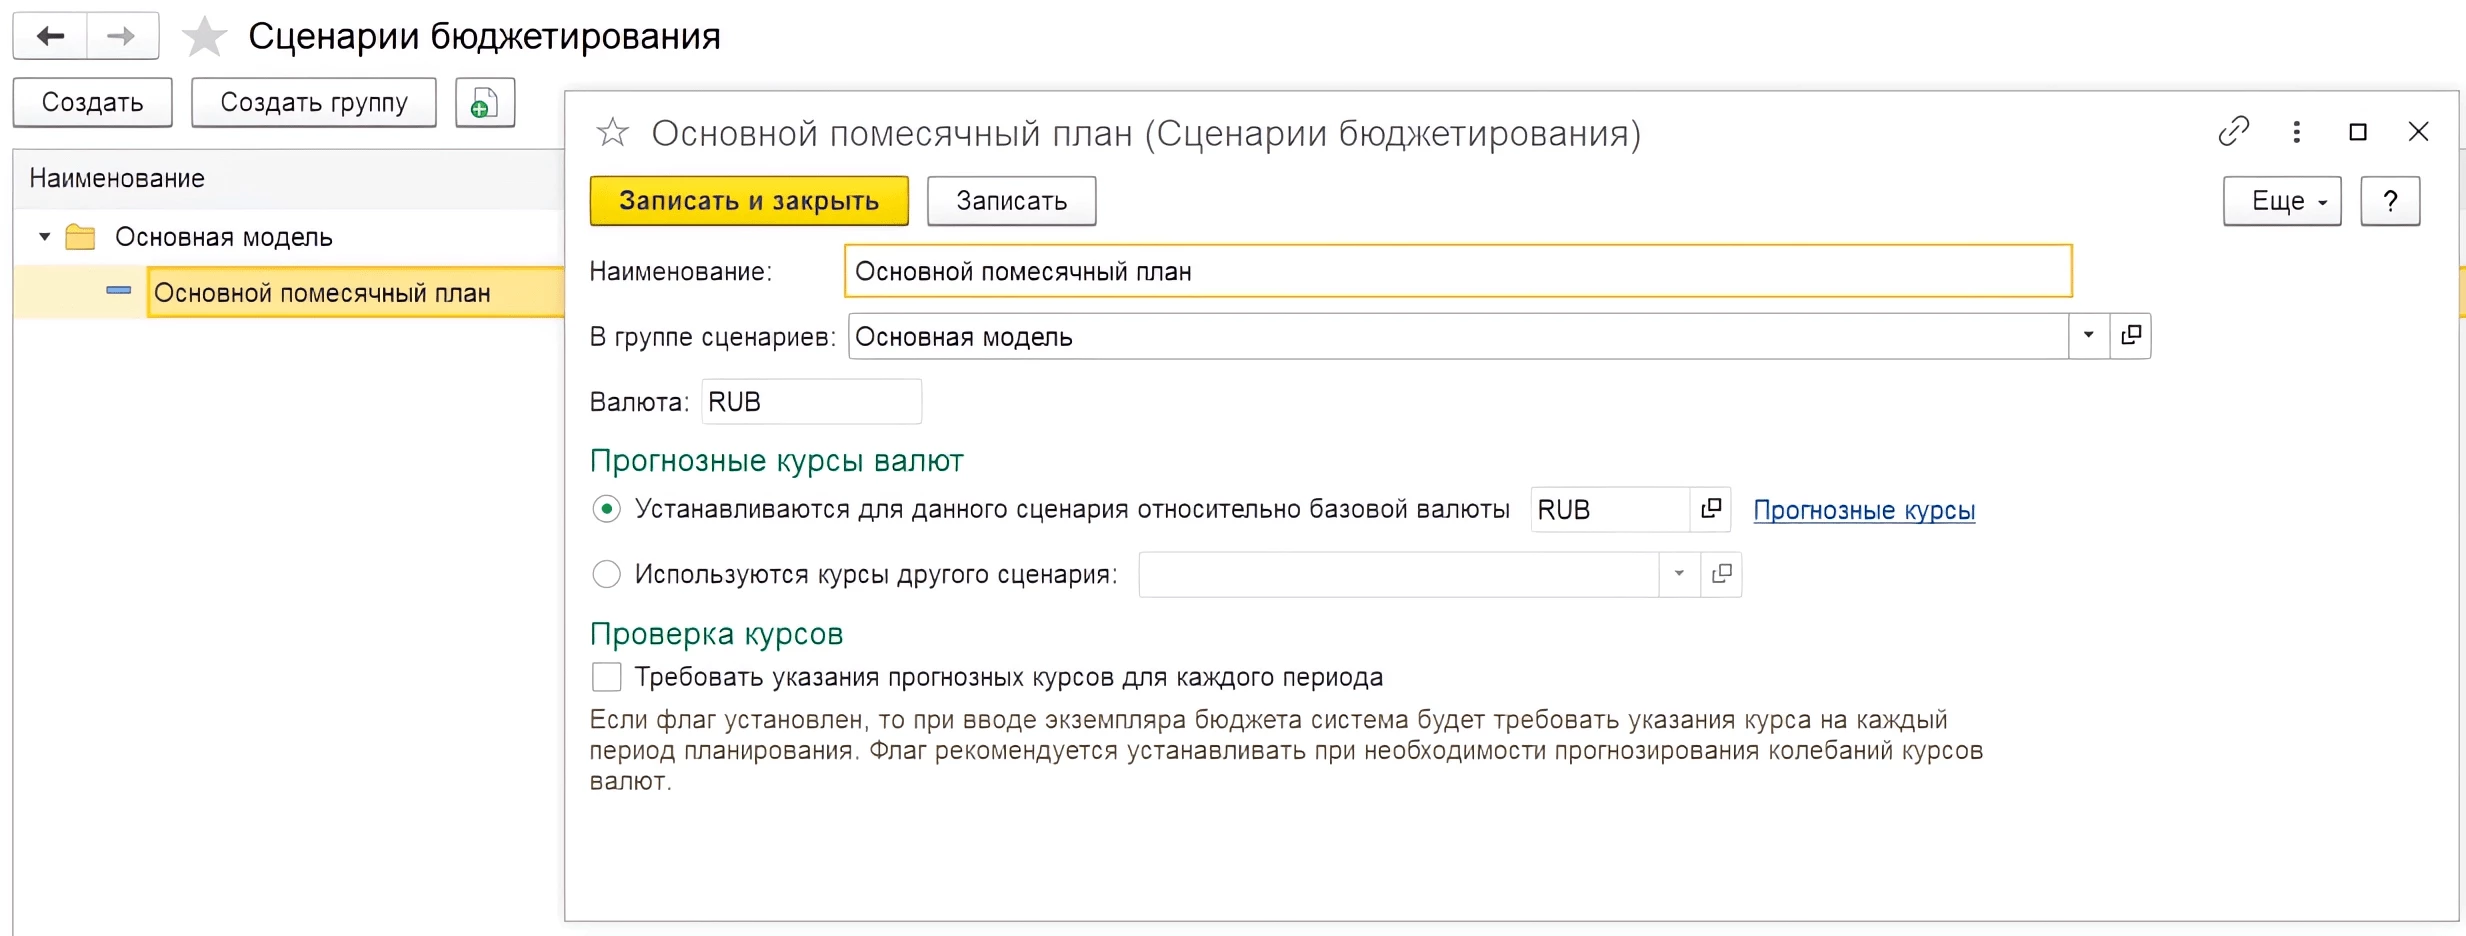Viewport: 2466px width, 936px height.
Task: Click the back navigation arrow
Action: coord(50,37)
